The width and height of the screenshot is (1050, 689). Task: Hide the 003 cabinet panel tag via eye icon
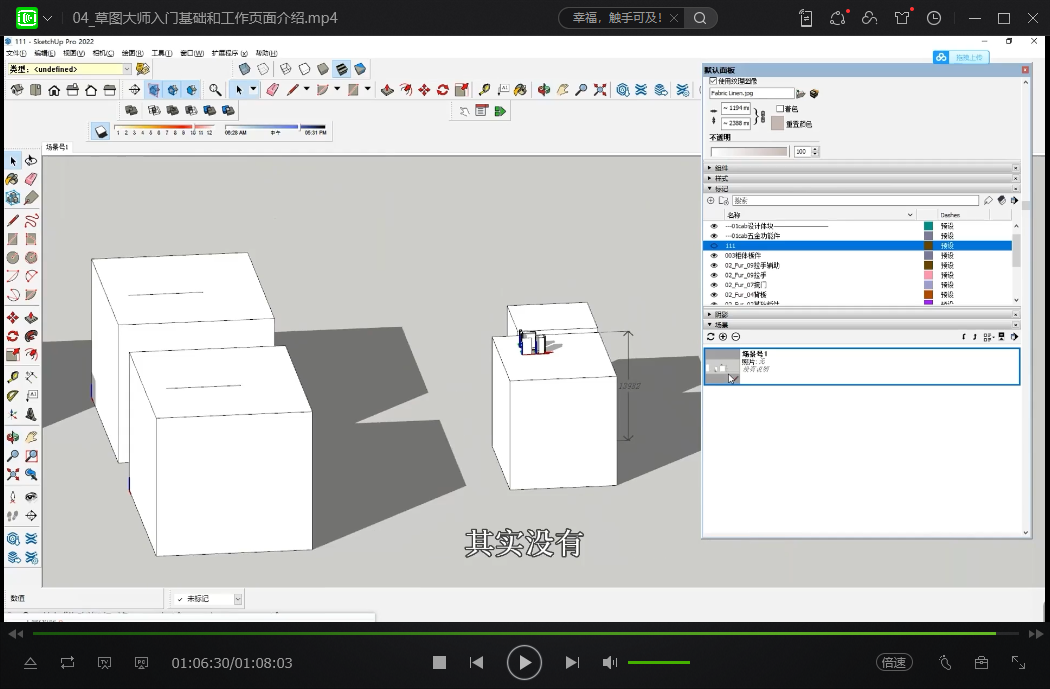(x=714, y=255)
